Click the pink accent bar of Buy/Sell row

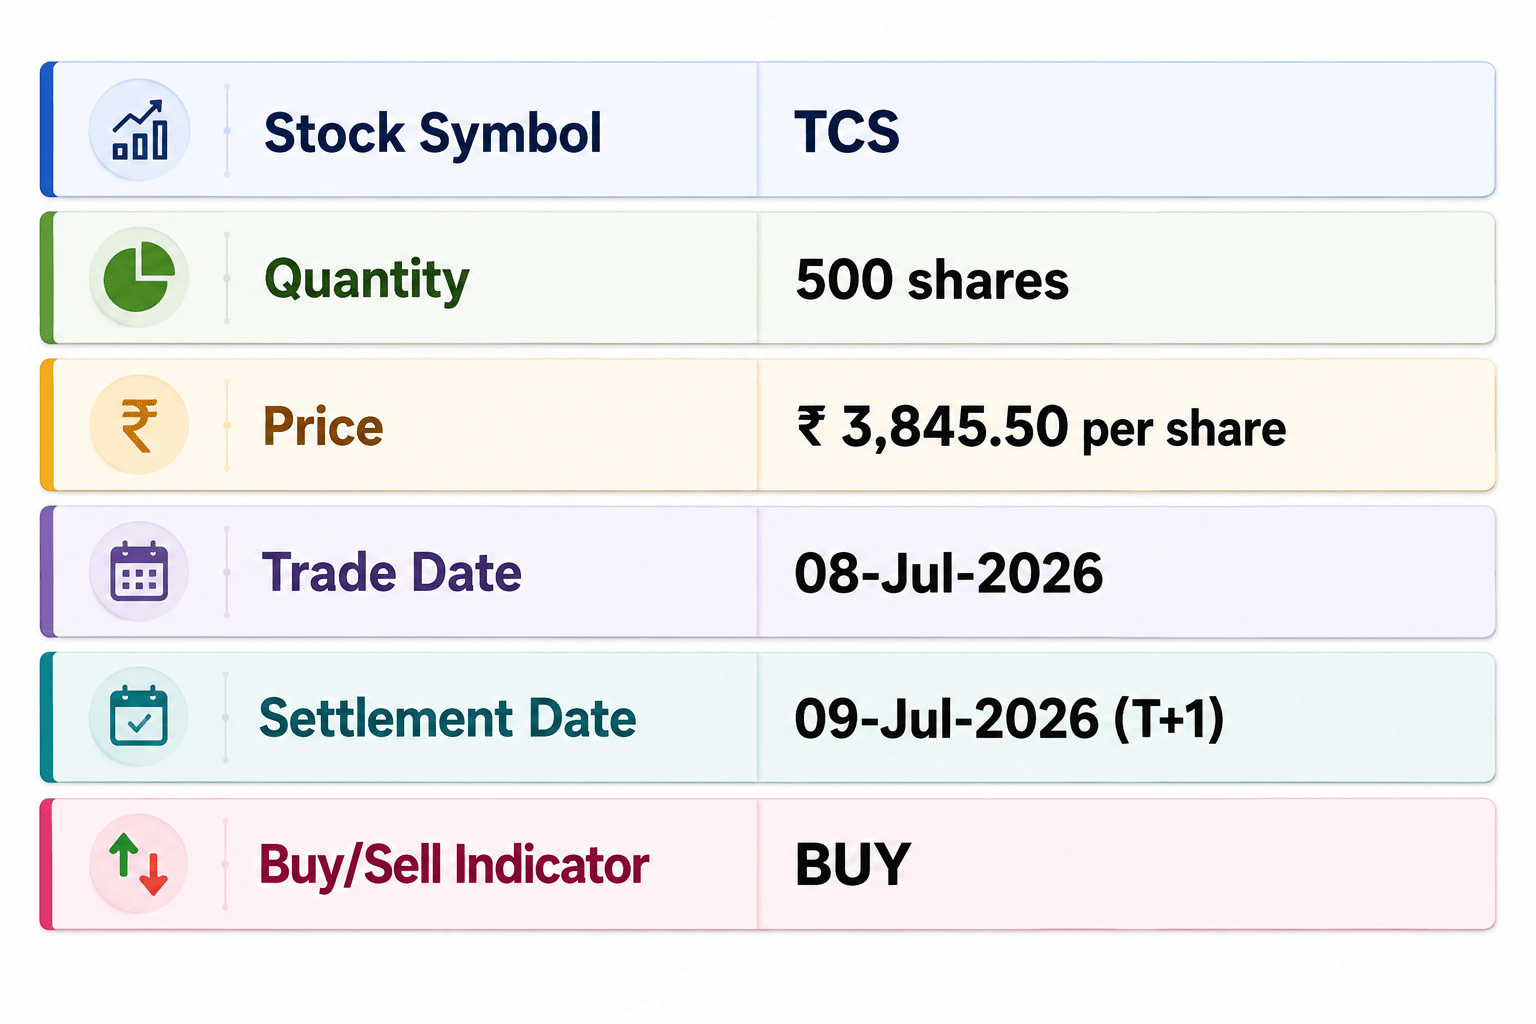coord(47,864)
